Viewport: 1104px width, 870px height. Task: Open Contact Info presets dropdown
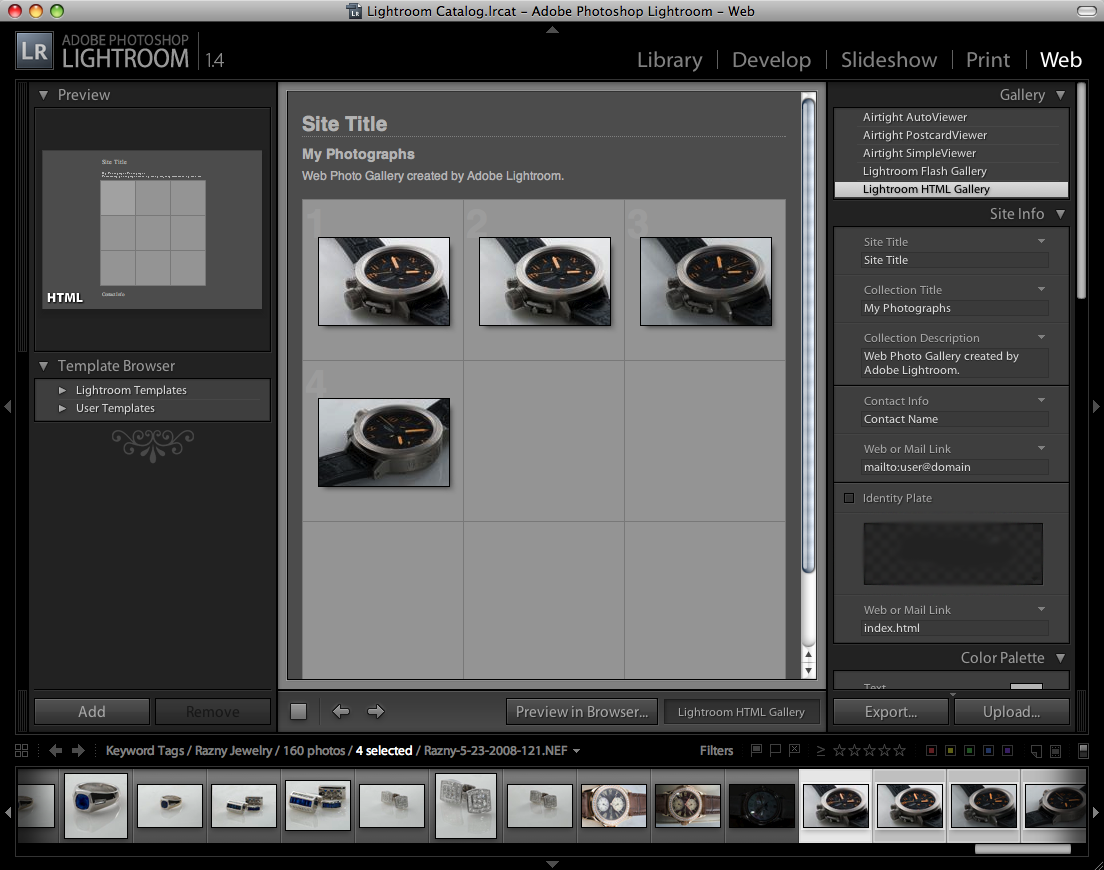pos(1041,401)
